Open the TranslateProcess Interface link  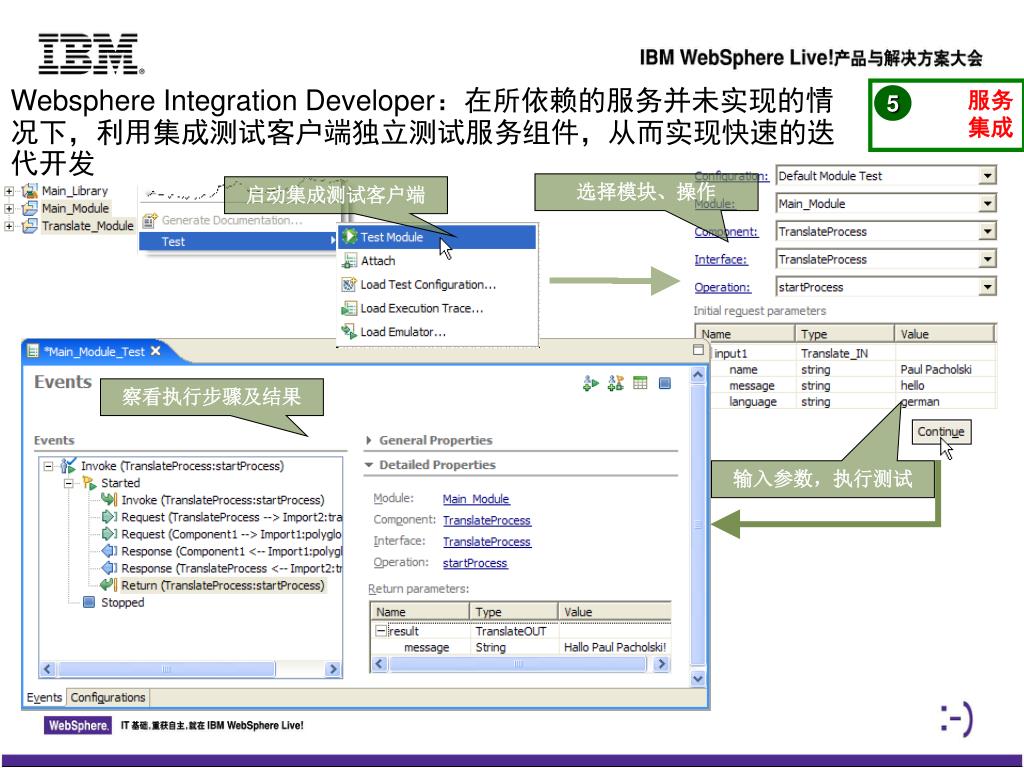point(487,542)
